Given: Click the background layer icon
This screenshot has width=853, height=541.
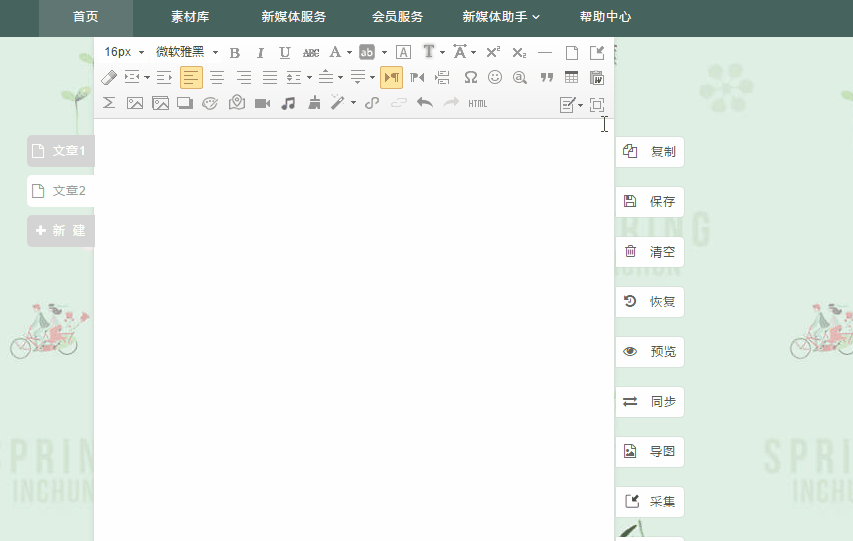Looking at the screenshot, I should pyautogui.click(x=185, y=103).
